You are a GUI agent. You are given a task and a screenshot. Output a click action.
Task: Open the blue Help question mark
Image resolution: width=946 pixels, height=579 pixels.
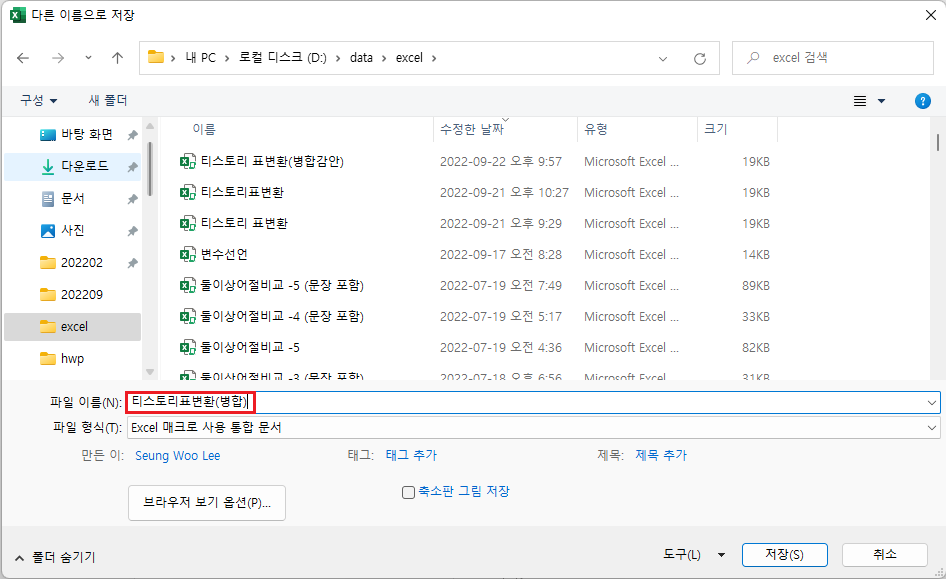pyautogui.click(x=922, y=100)
